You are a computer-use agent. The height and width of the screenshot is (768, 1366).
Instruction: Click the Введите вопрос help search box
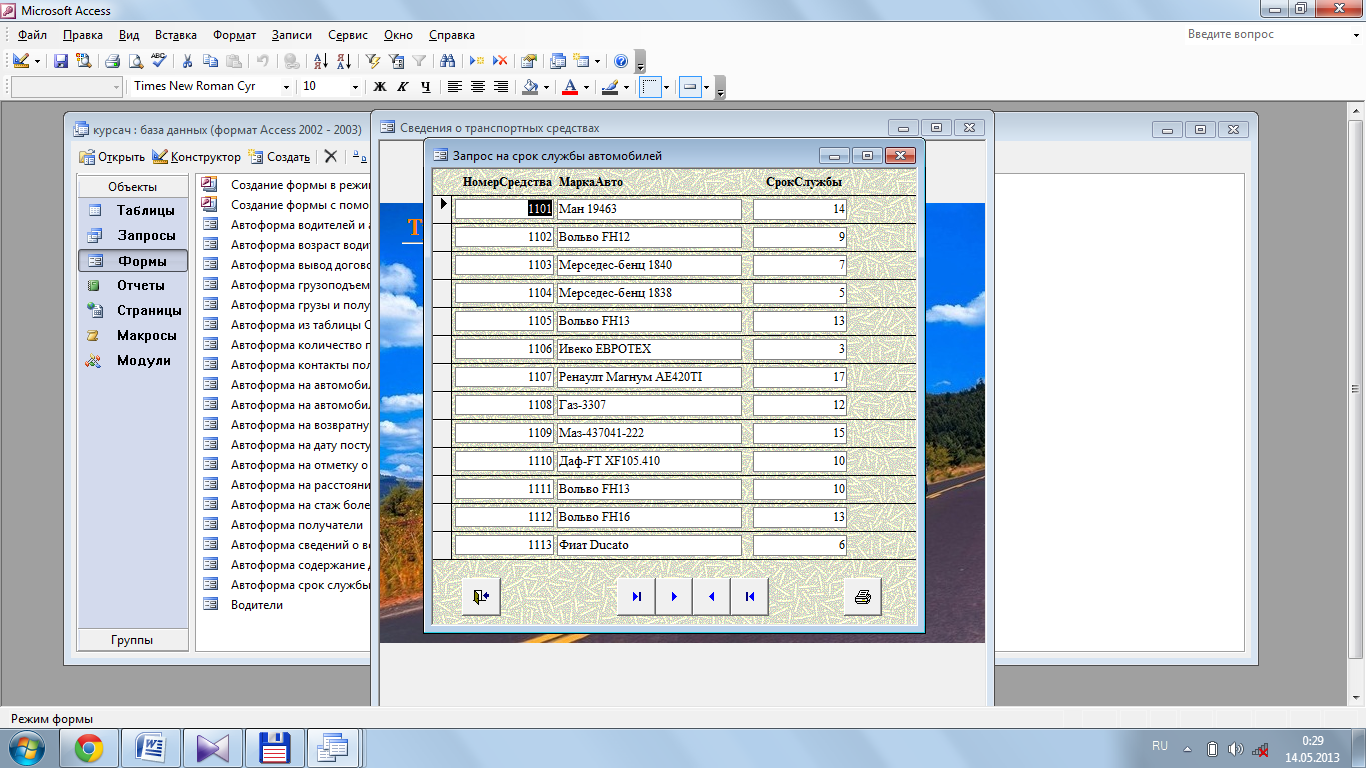pyautogui.click(x=1265, y=34)
